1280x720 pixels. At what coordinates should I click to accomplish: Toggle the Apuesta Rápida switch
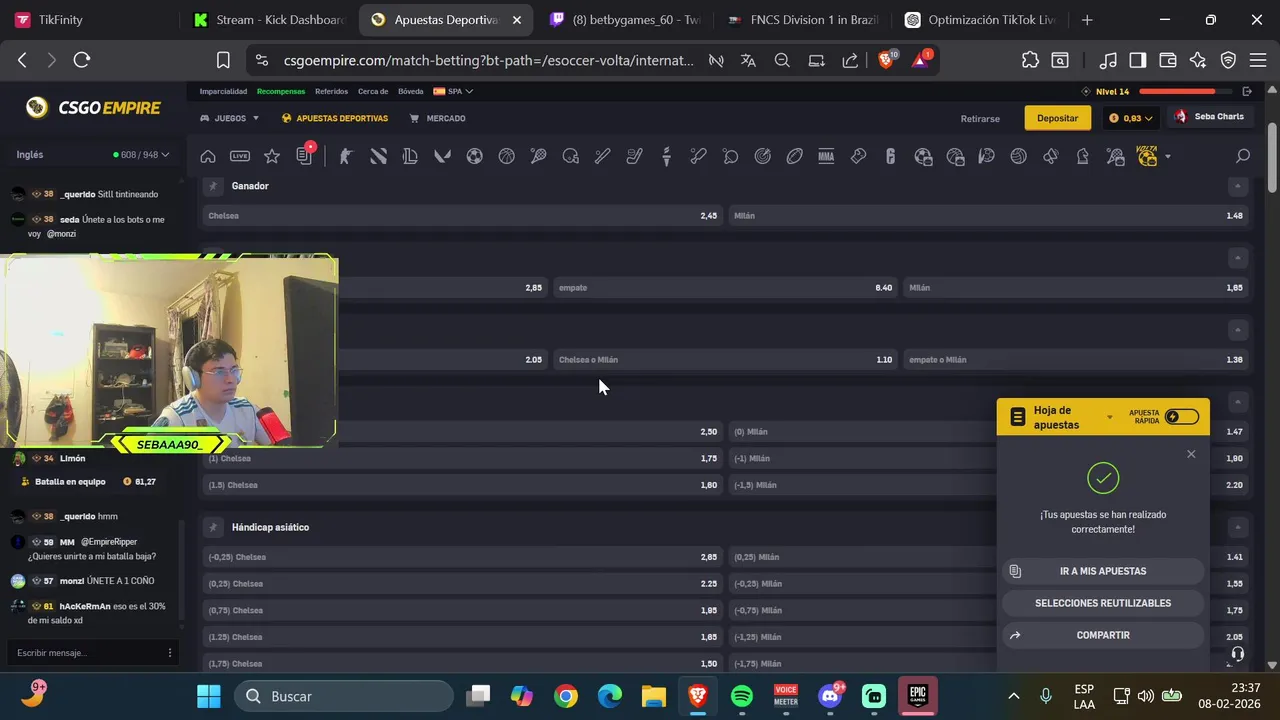(x=1181, y=417)
